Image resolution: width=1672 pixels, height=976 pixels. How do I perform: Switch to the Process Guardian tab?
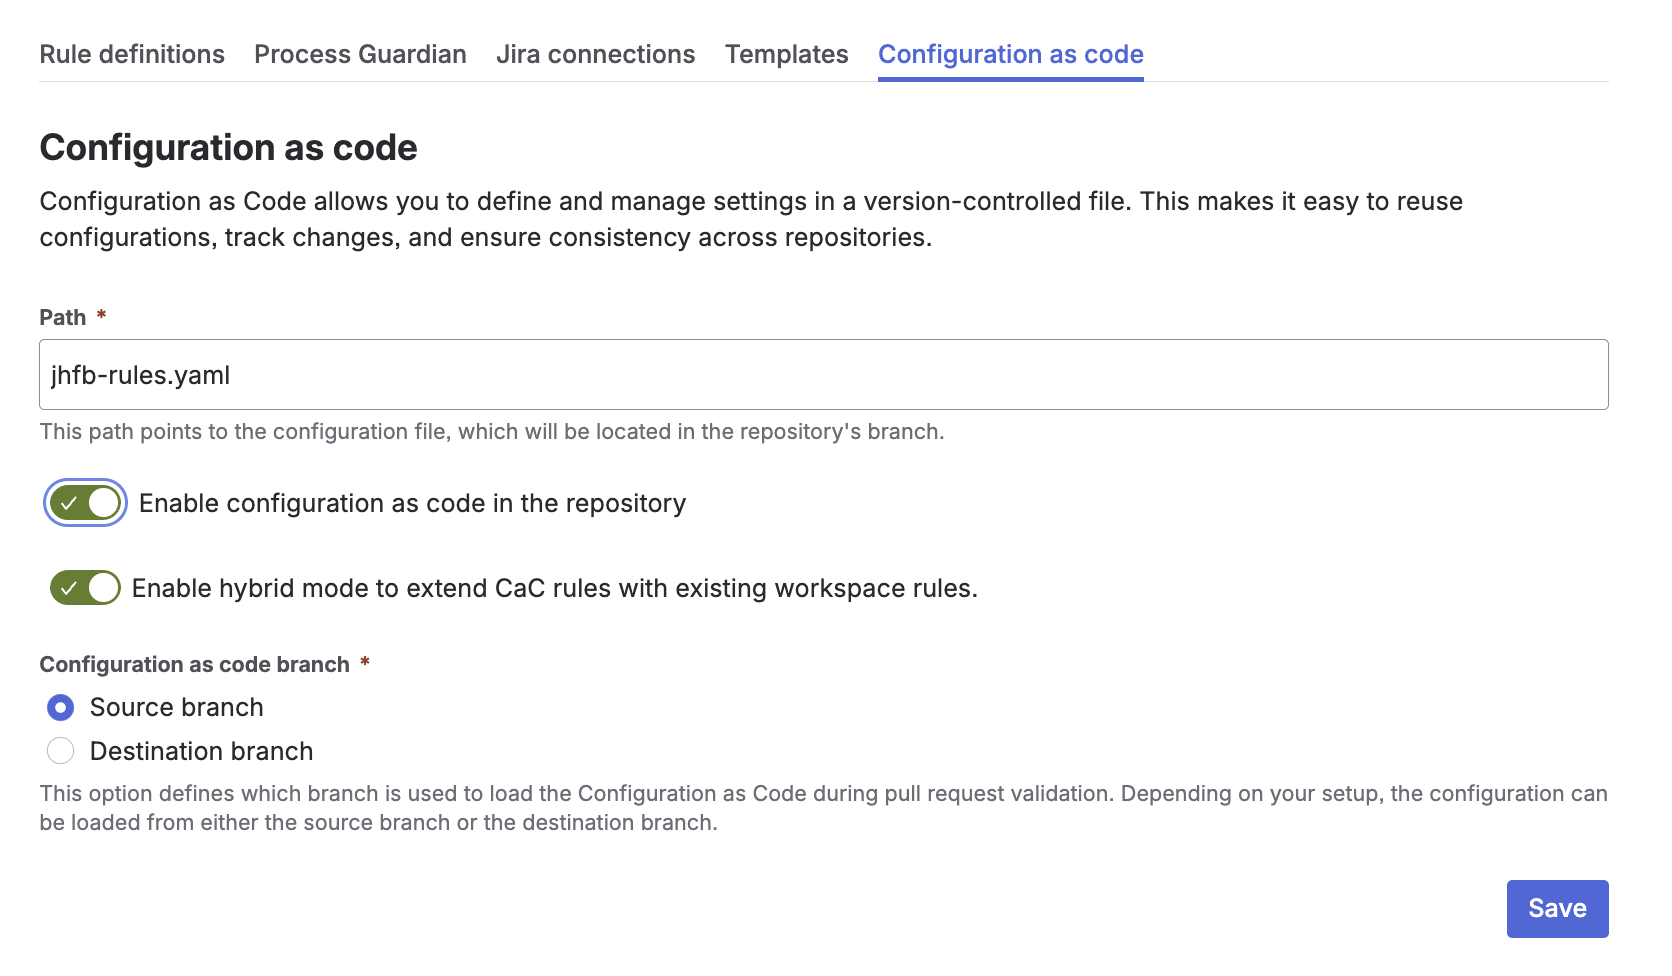[x=360, y=54]
